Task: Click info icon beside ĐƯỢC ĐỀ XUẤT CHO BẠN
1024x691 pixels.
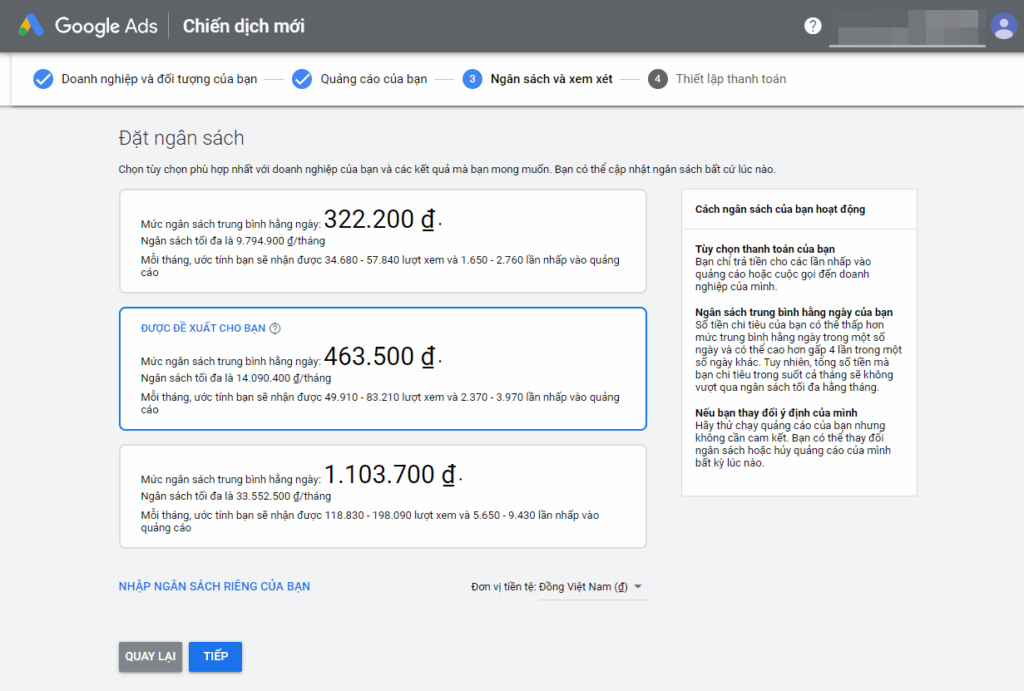Action: (275, 328)
